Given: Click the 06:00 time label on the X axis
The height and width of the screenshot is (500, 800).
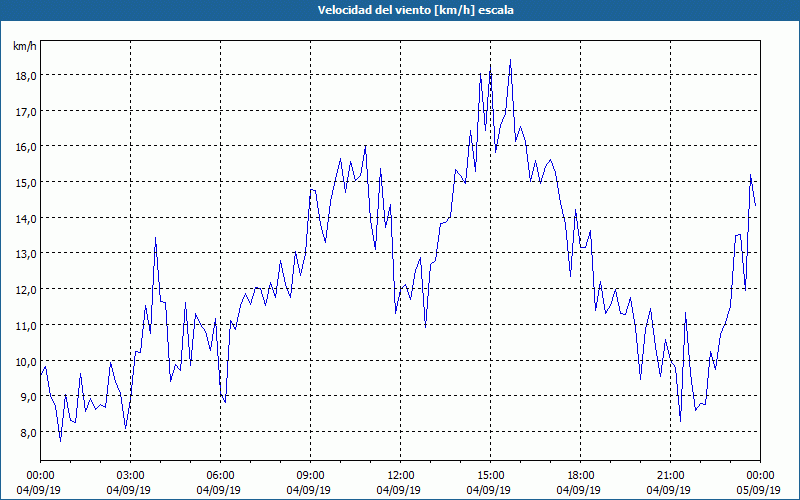Looking at the screenshot, I should [220, 476].
